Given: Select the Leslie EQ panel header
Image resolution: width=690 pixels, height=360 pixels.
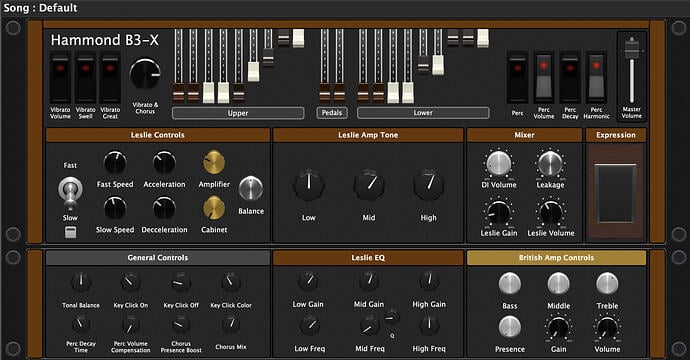Looking at the screenshot, I should (x=368, y=257).
